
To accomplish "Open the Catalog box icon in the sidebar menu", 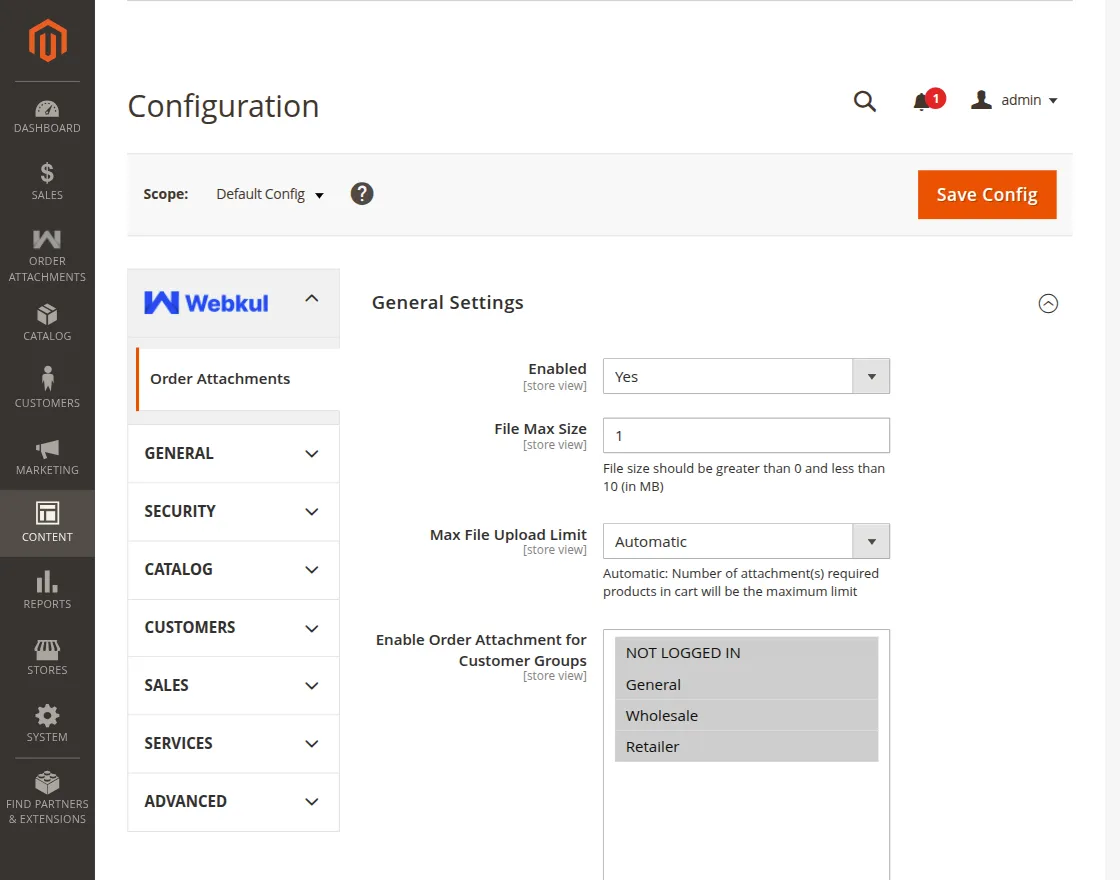I will [47, 323].
